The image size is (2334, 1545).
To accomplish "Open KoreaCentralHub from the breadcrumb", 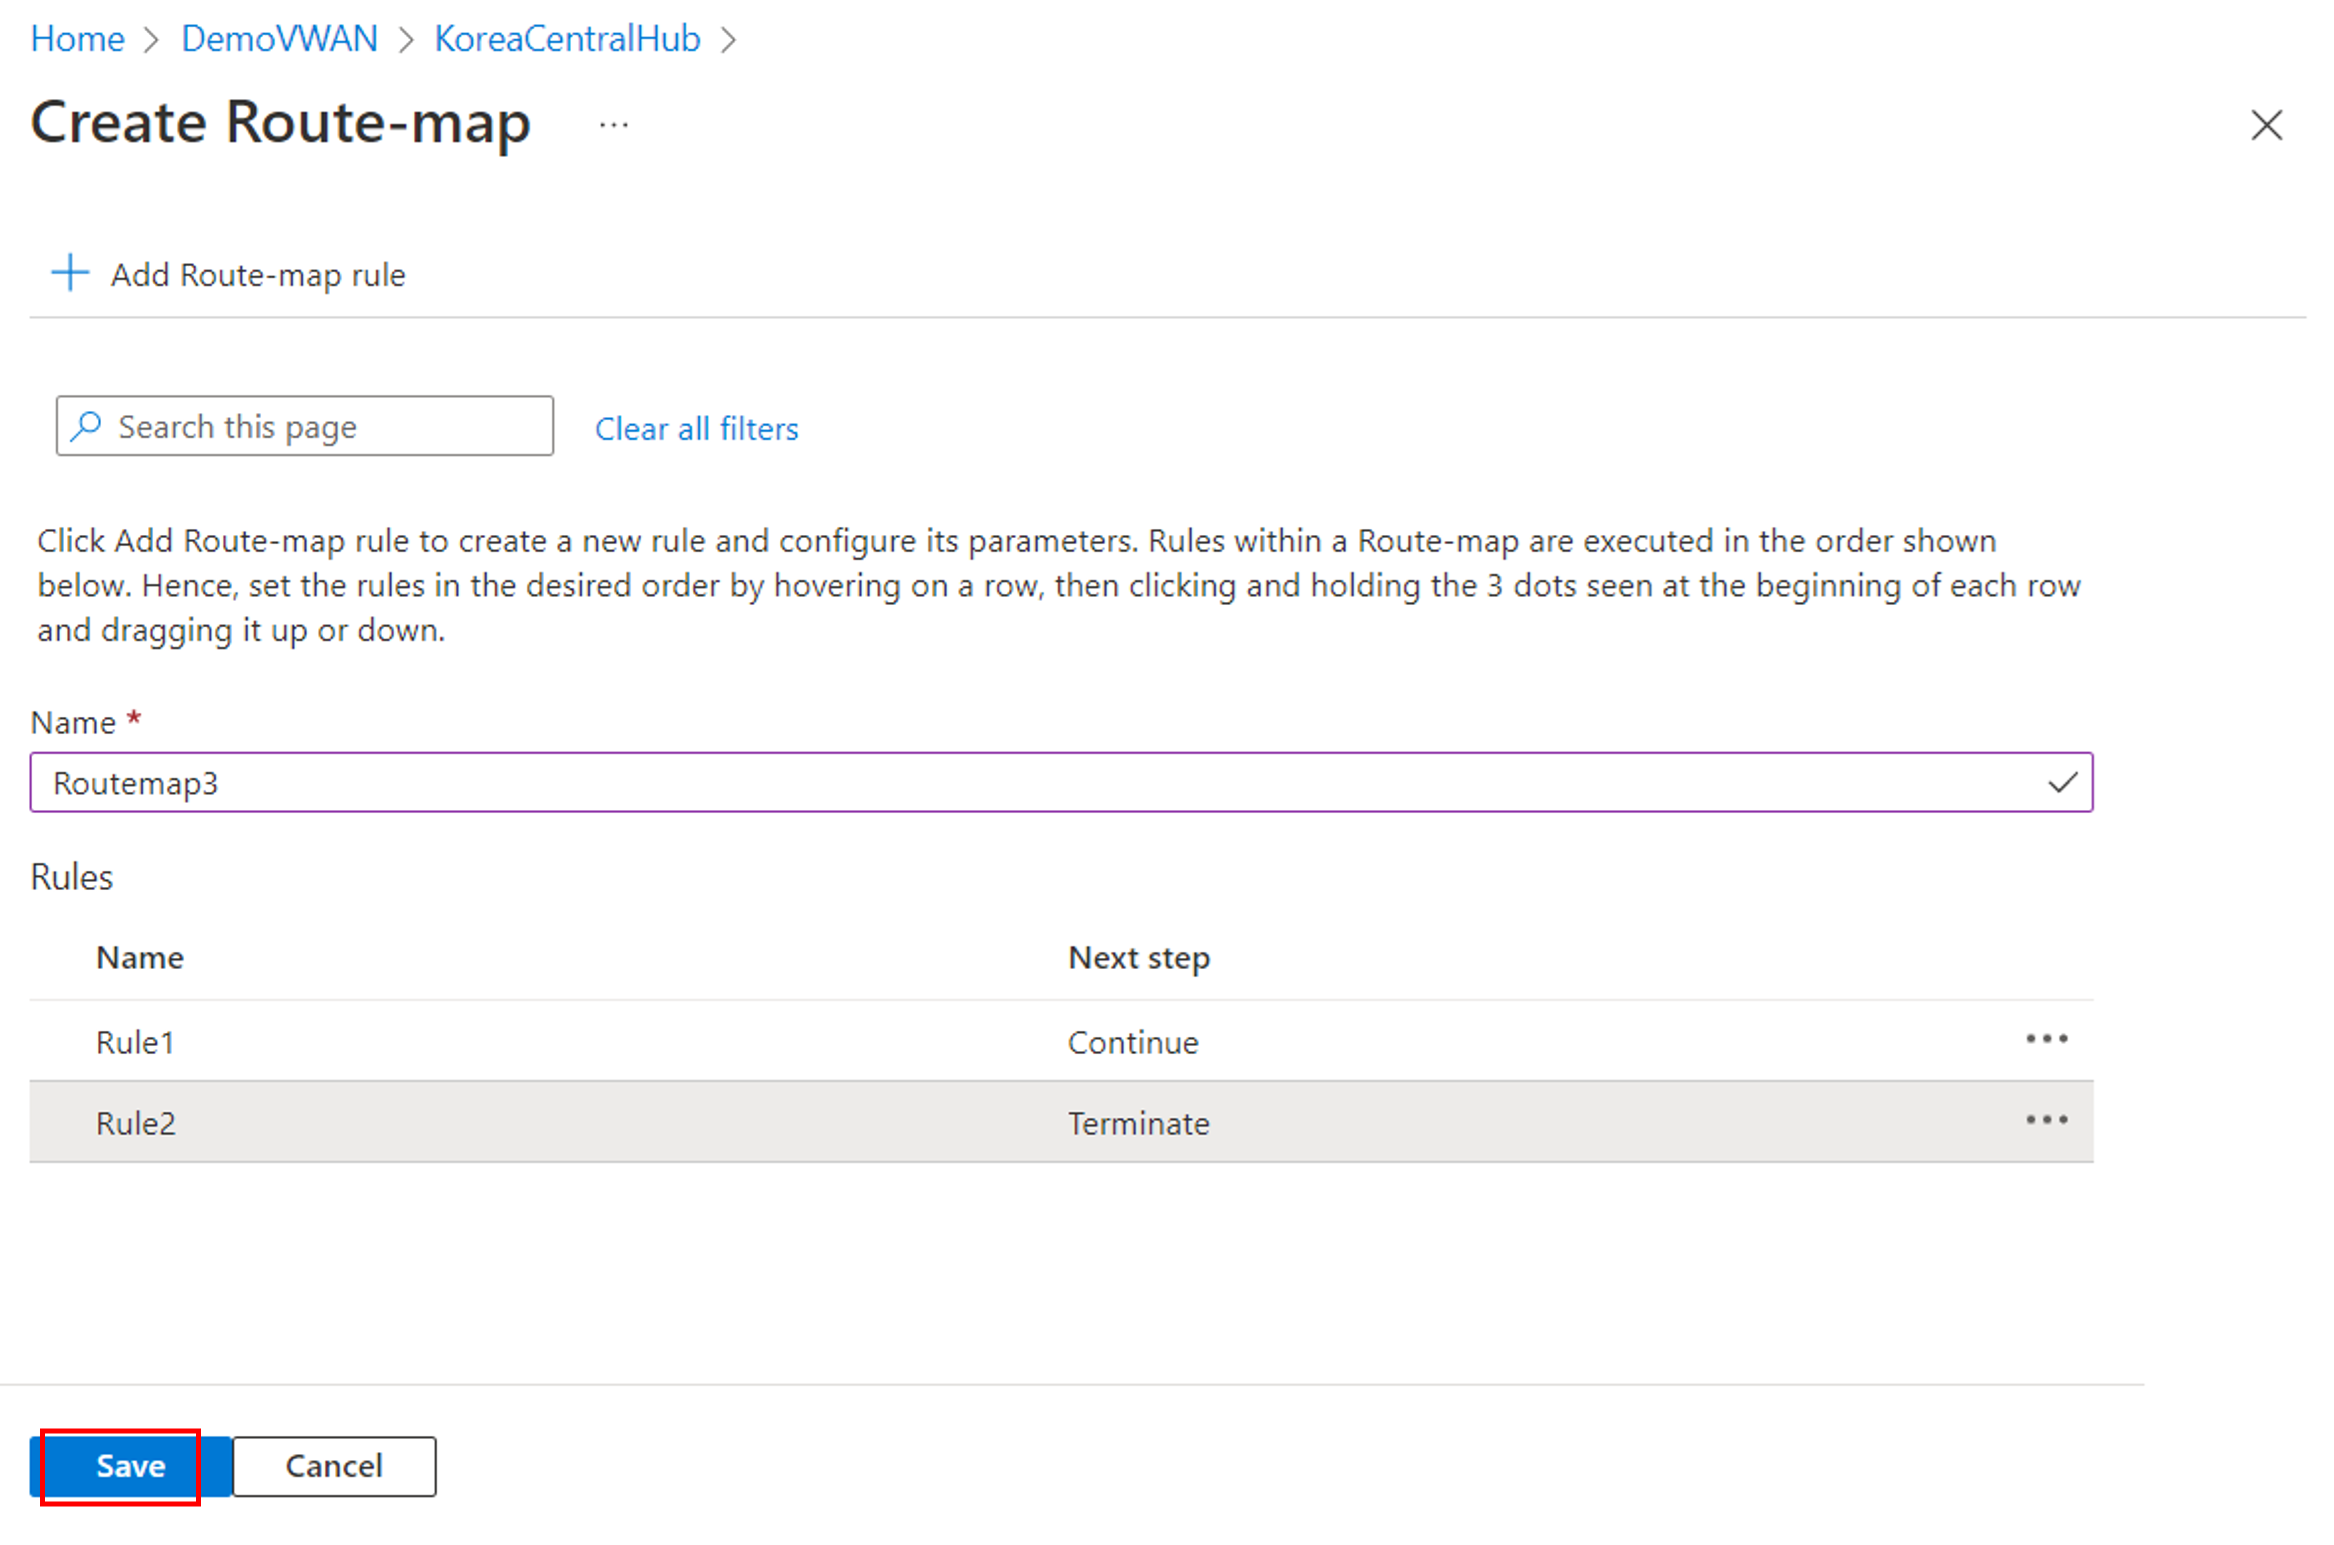I will point(566,38).
